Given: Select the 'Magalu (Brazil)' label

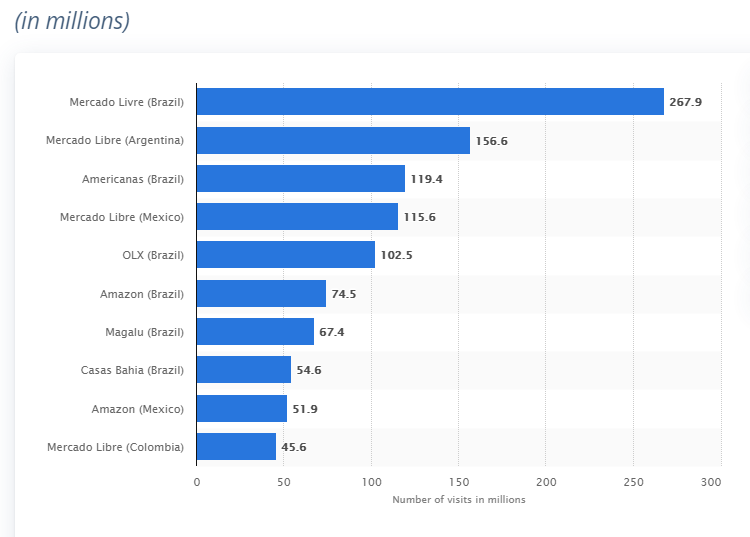Looking at the screenshot, I should (x=144, y=332).
